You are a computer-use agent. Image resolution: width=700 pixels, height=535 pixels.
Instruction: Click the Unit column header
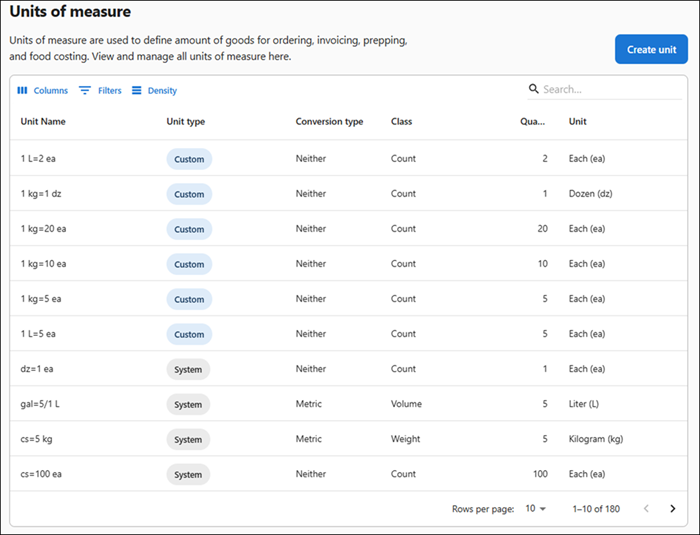click(x=577, y=121)
